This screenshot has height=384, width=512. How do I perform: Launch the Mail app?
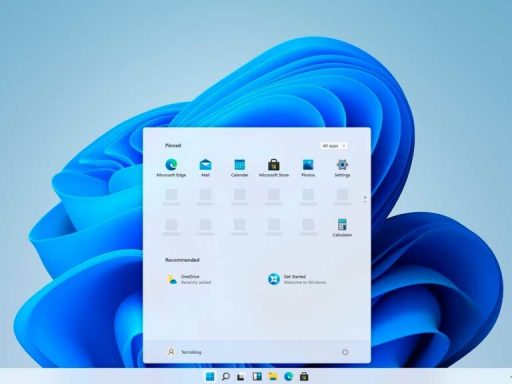tap(205, 168)
